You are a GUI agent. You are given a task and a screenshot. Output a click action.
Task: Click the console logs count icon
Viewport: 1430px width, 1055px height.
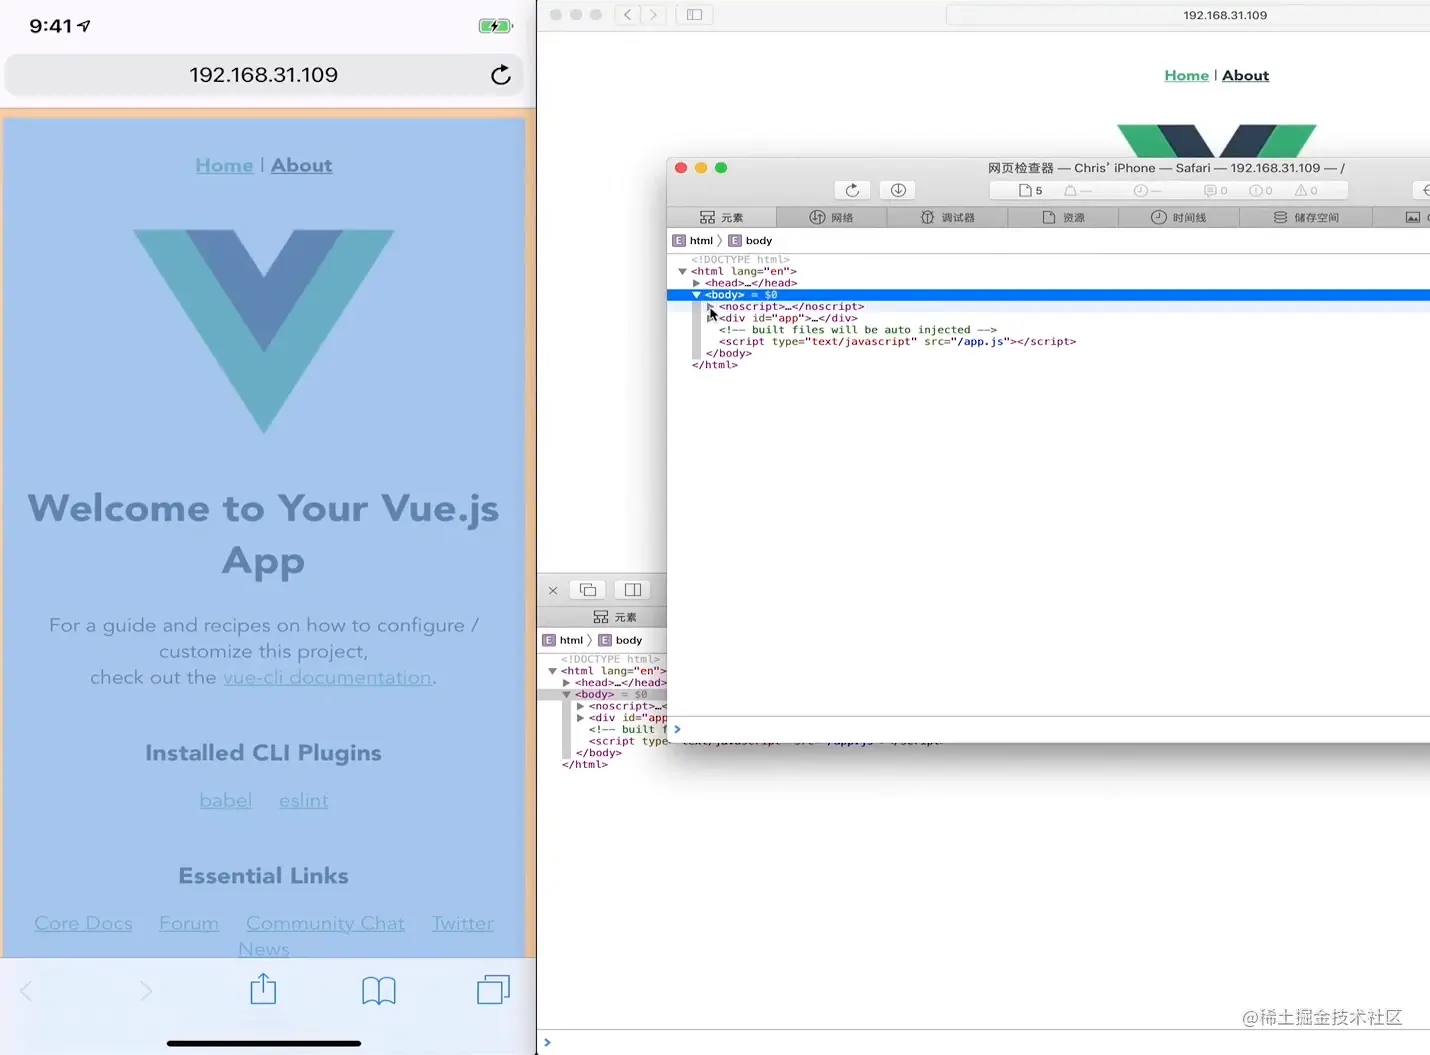[1216, 190]
